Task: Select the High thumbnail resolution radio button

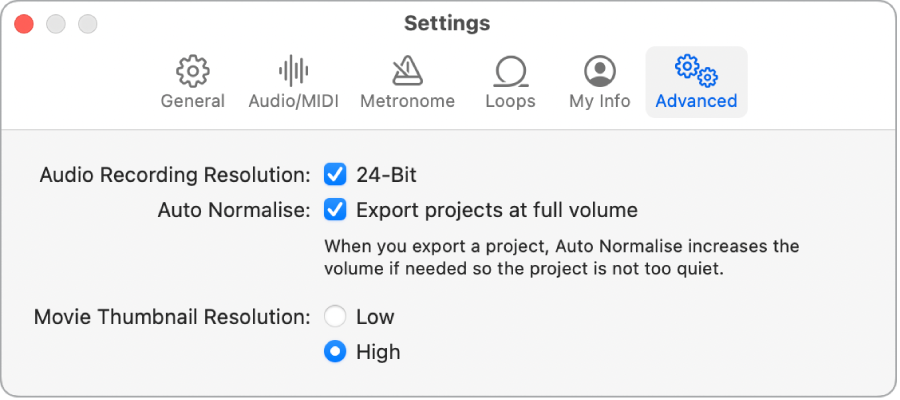Action: (x=336, y=352)
